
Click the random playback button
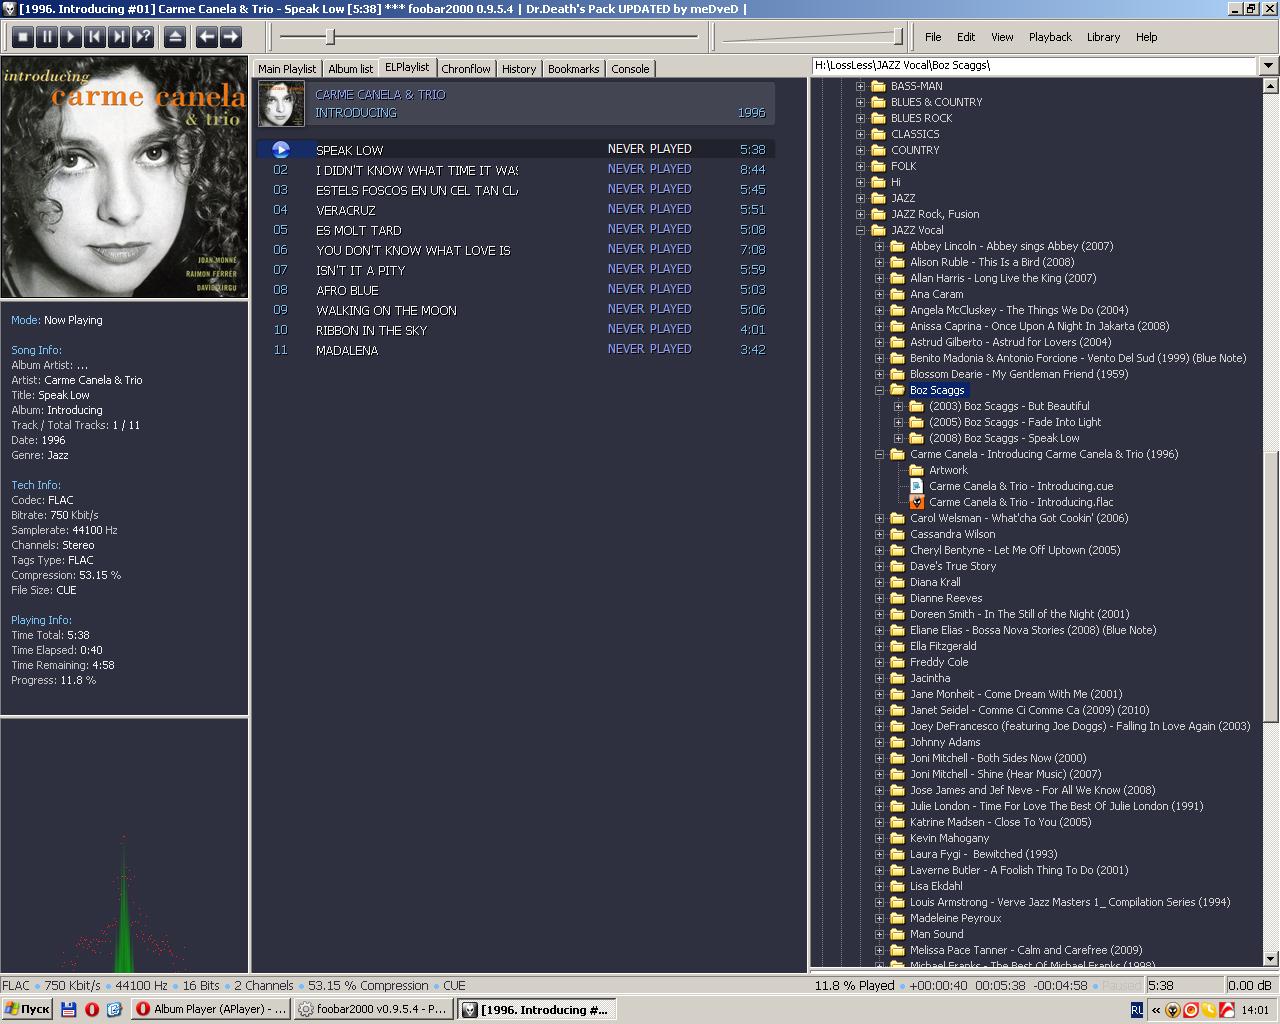click(x=143, y=37)
